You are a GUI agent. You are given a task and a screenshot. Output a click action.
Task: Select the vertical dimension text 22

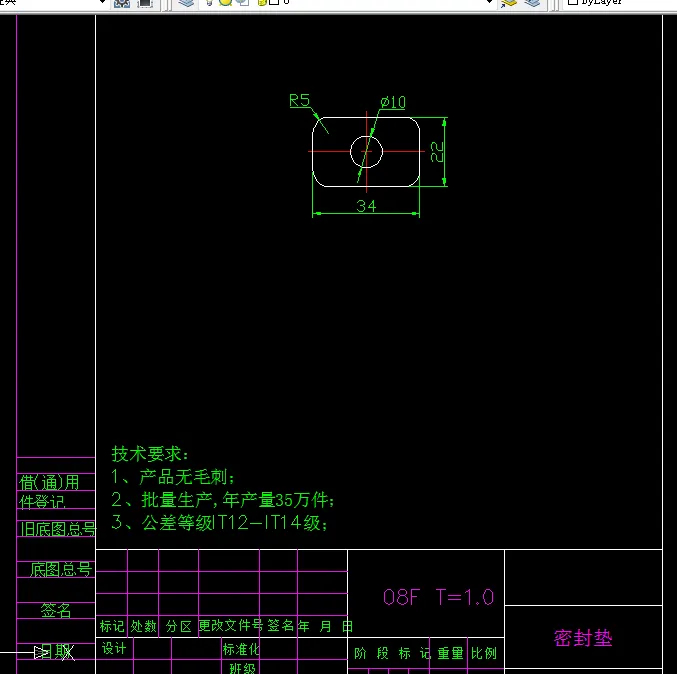(x=437, y=152)
